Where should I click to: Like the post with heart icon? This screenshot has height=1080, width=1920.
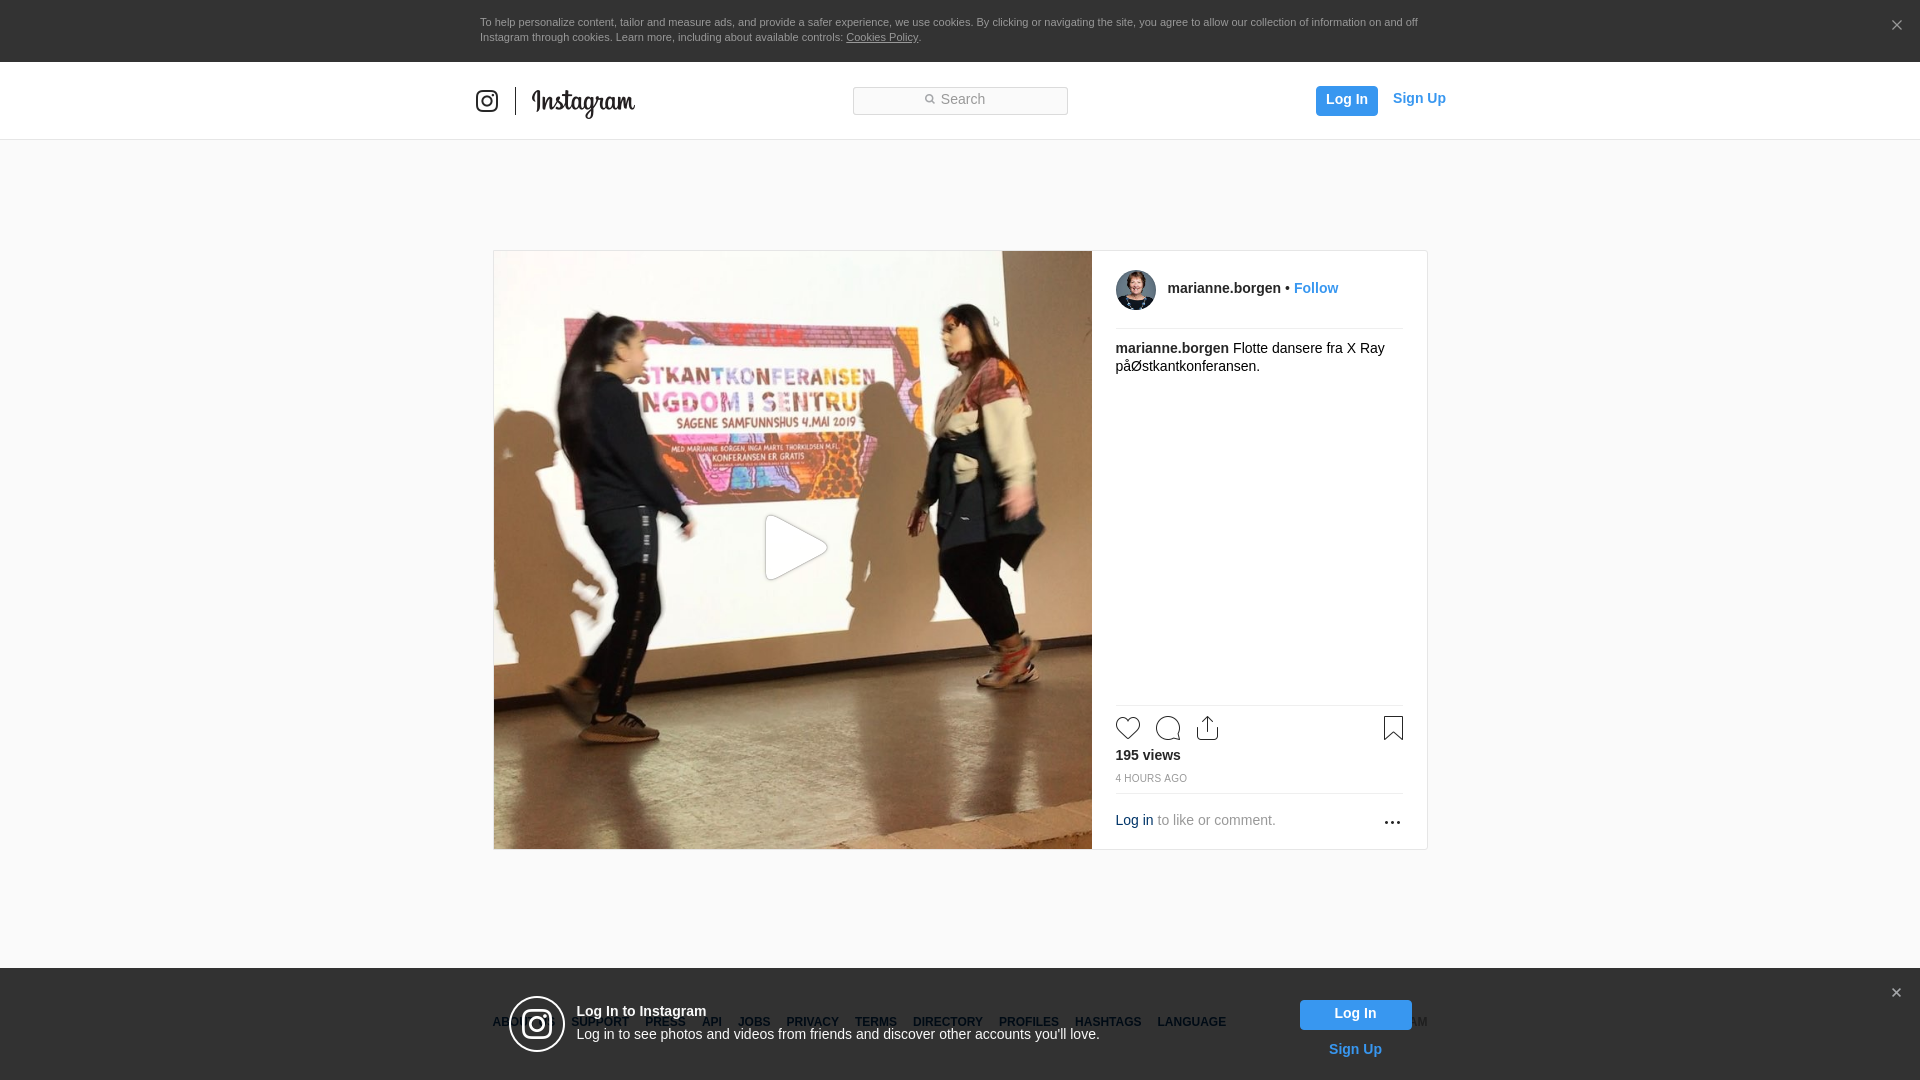pos(1127,728)
